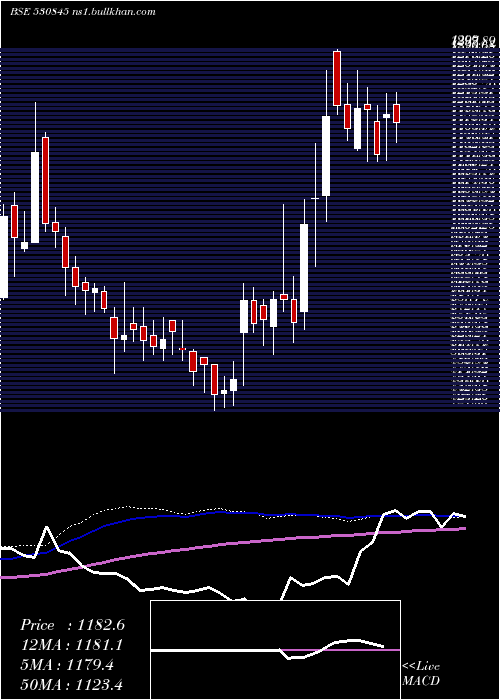
Task: Click the last red candlestick on the right
Action: click(396, 113)
